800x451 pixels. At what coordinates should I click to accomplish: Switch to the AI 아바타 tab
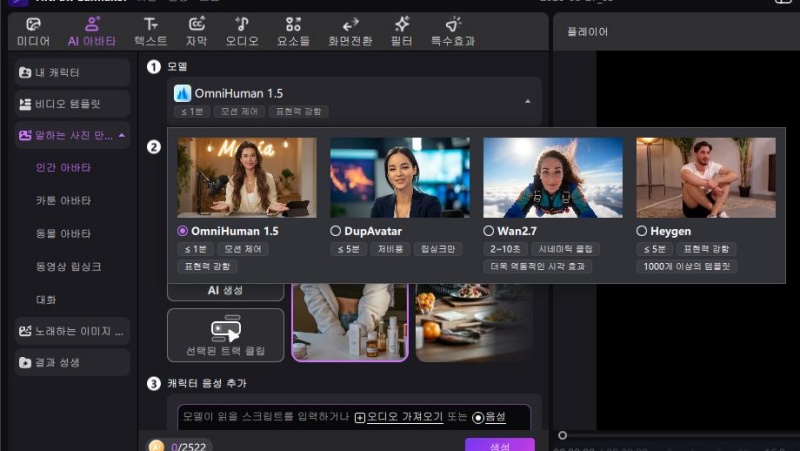[92, 32]
